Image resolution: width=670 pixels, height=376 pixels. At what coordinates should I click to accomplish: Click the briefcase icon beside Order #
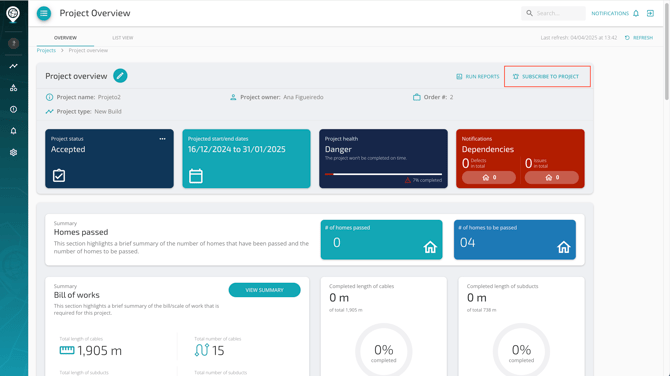[417, 97]
